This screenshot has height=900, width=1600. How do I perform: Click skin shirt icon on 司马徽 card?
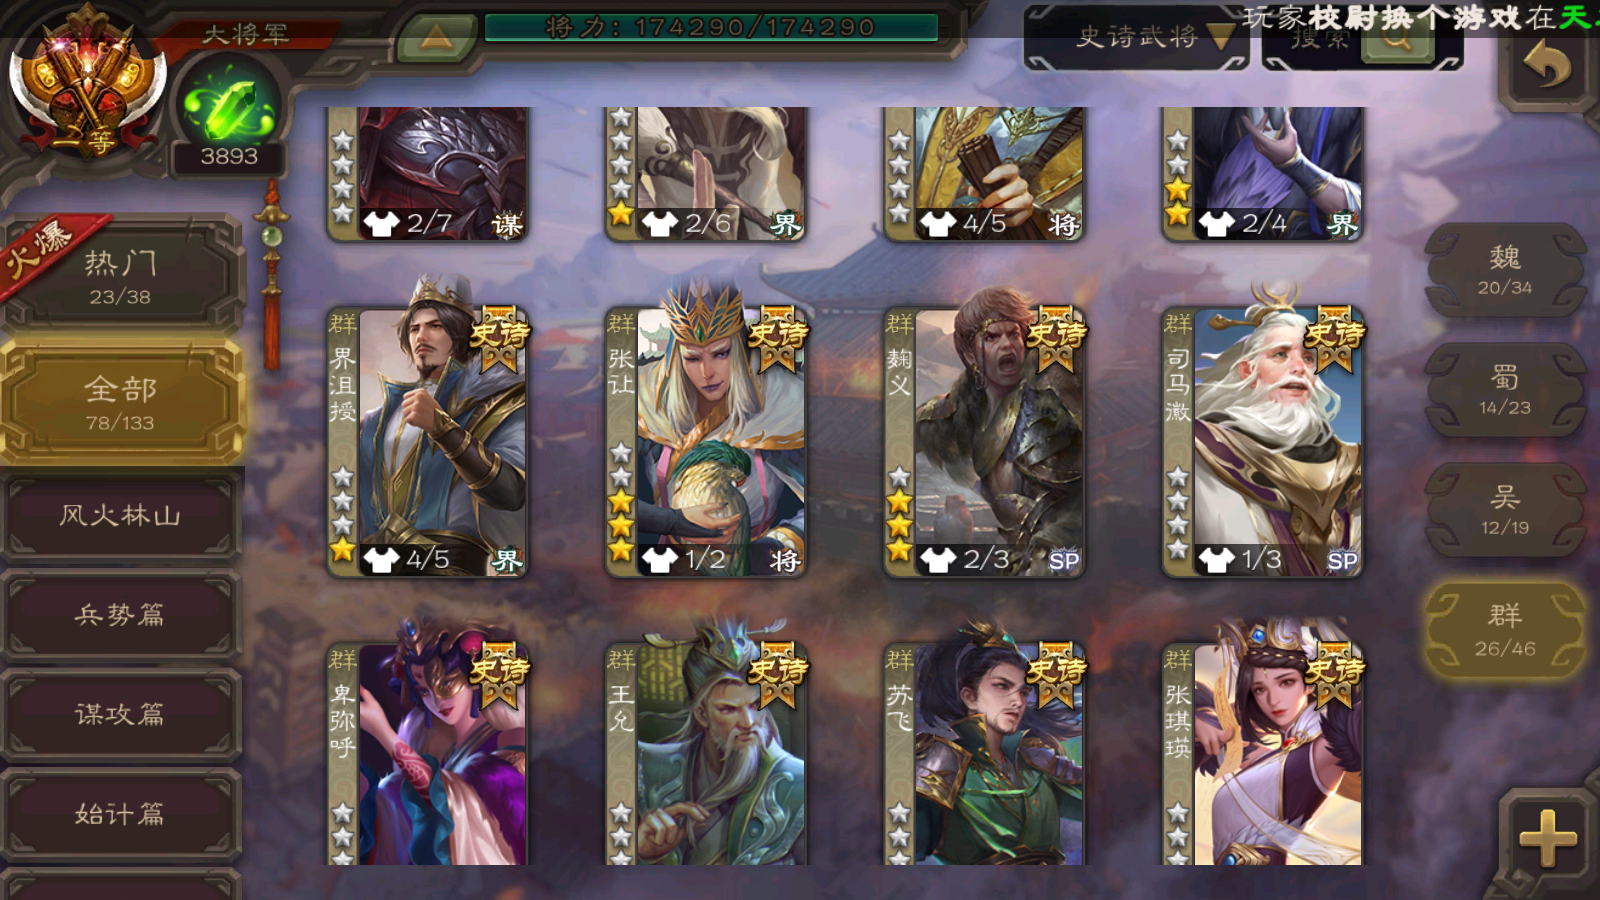coord(1216,559)
